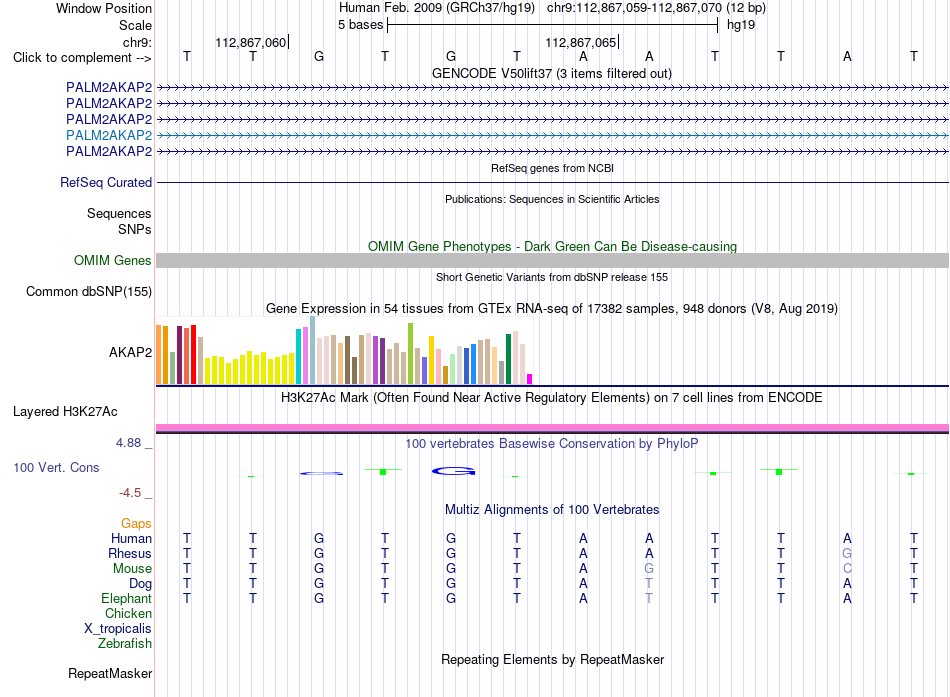The height and width of the screenshot is (697, 950).
Task: Select the Zebrafish alignment row label
Action: click(x=125, y=643)
